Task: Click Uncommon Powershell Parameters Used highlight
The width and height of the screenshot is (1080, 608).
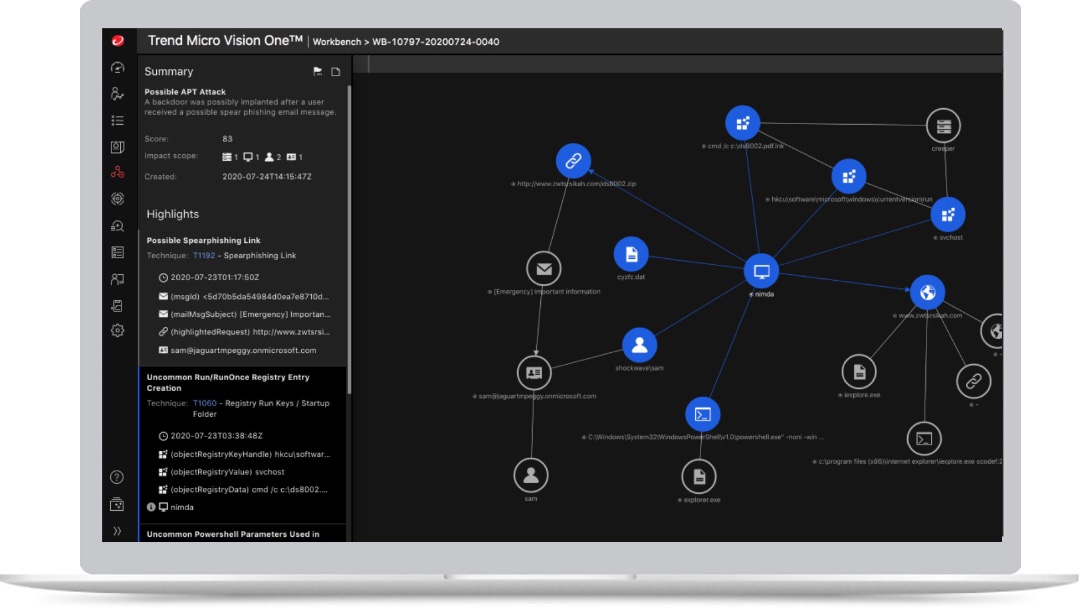Action: pos(233,534)
